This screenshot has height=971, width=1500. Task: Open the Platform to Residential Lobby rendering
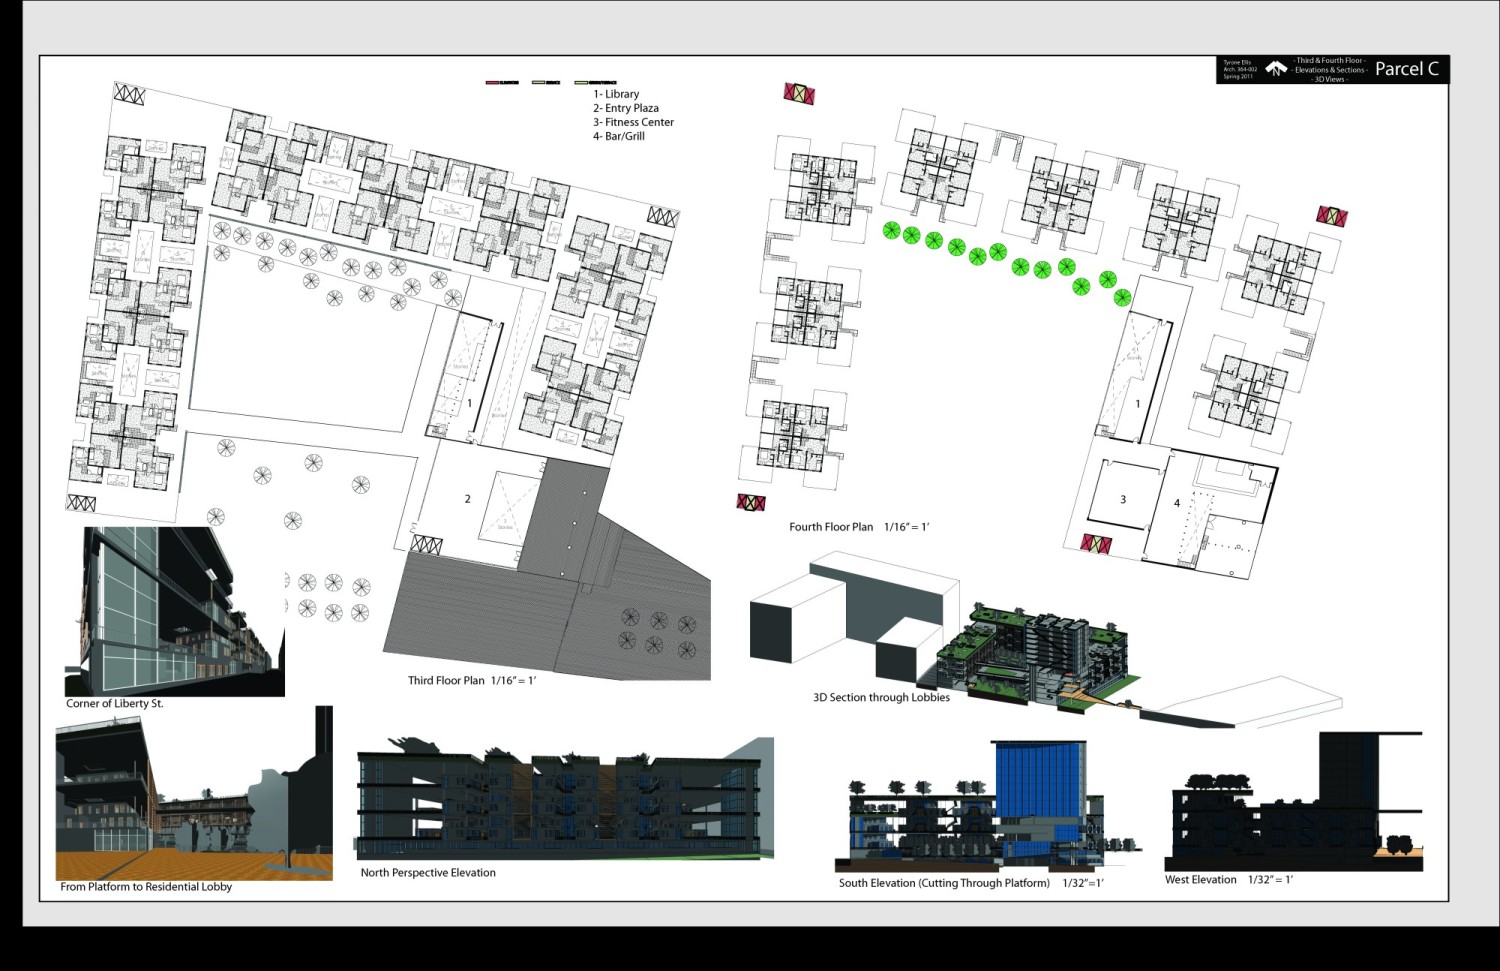[x=194, y=793]
